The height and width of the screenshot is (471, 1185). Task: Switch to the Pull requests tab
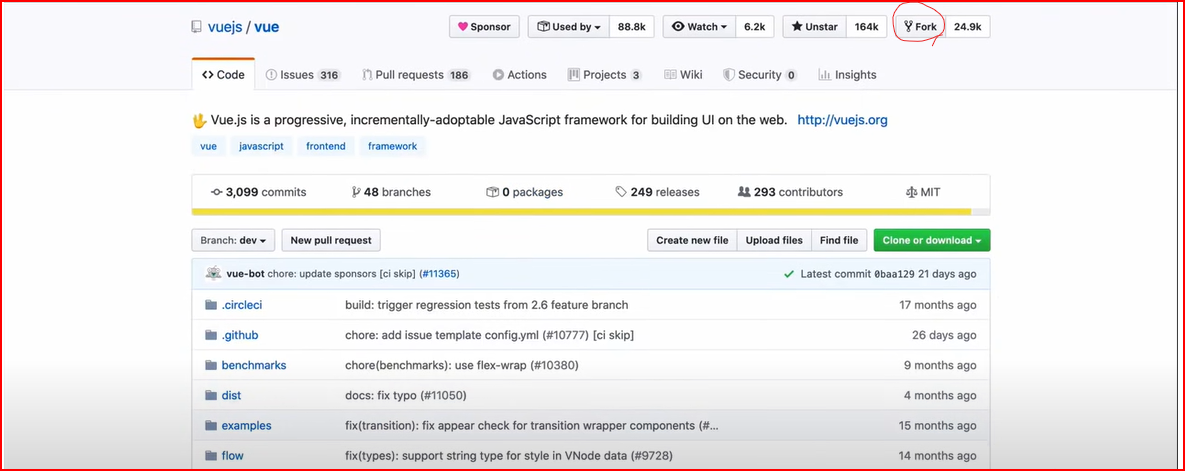tap(416, 75)
